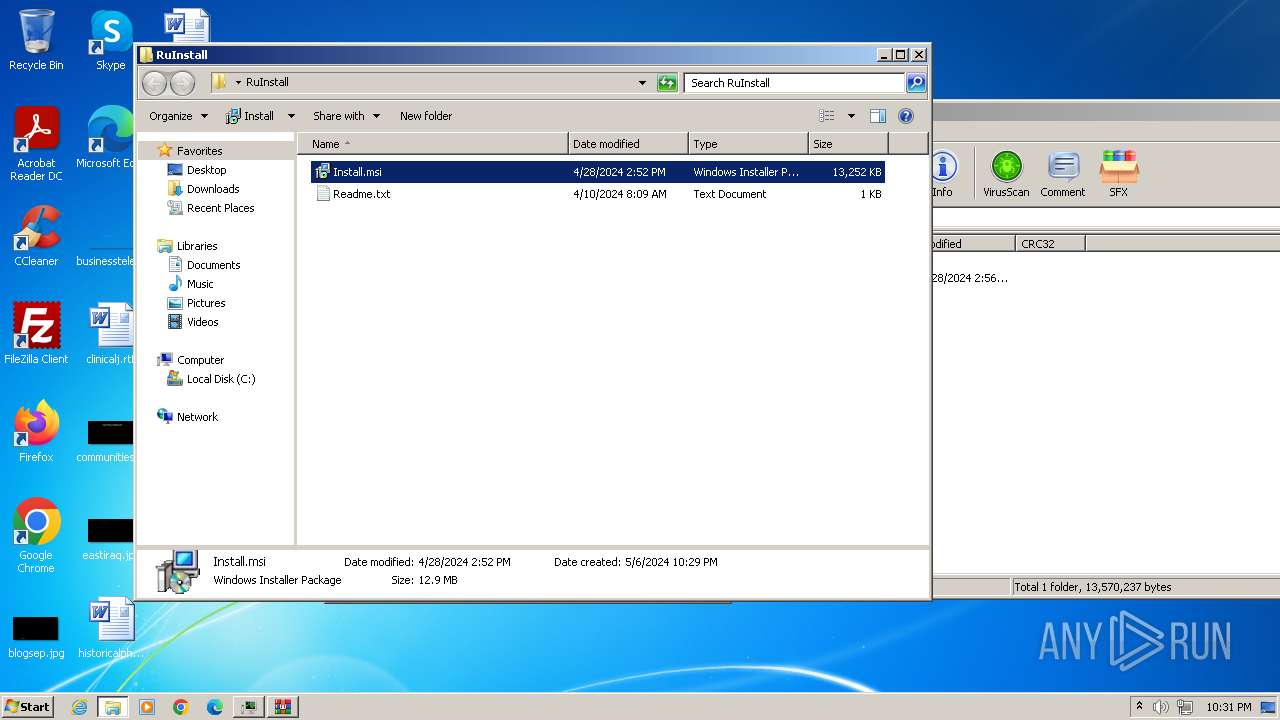Create SFX archive in WinRAR toolbar

[x=1118, y=174]
